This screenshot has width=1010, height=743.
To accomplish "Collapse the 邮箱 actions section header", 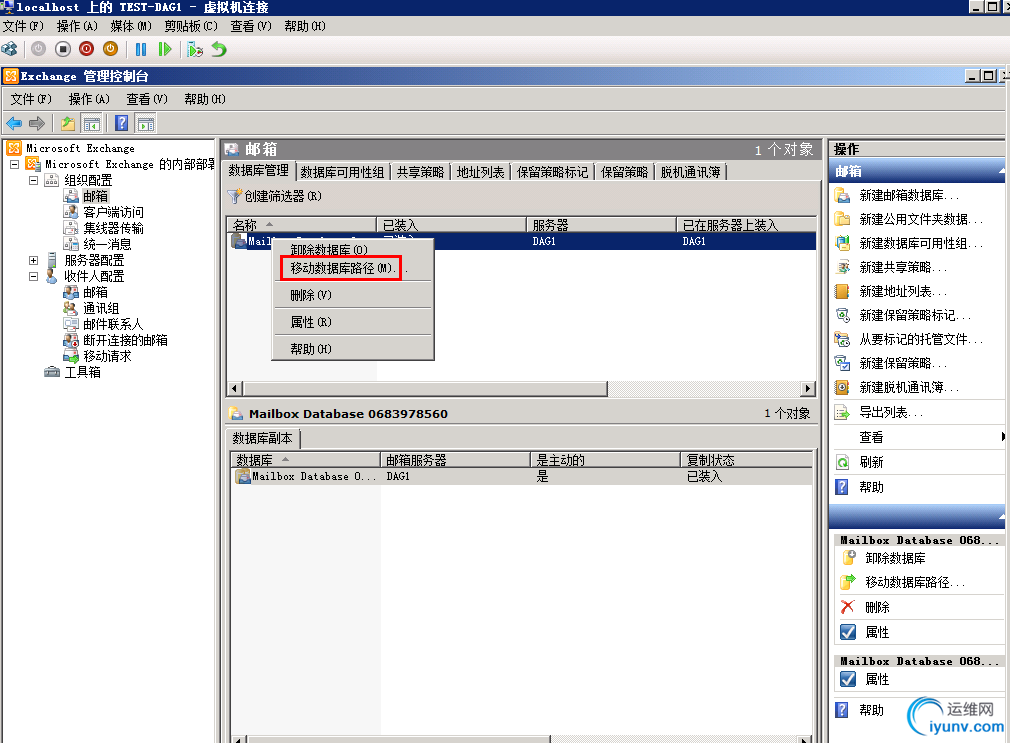I will pyautogui.click(x=1001, y=171).
